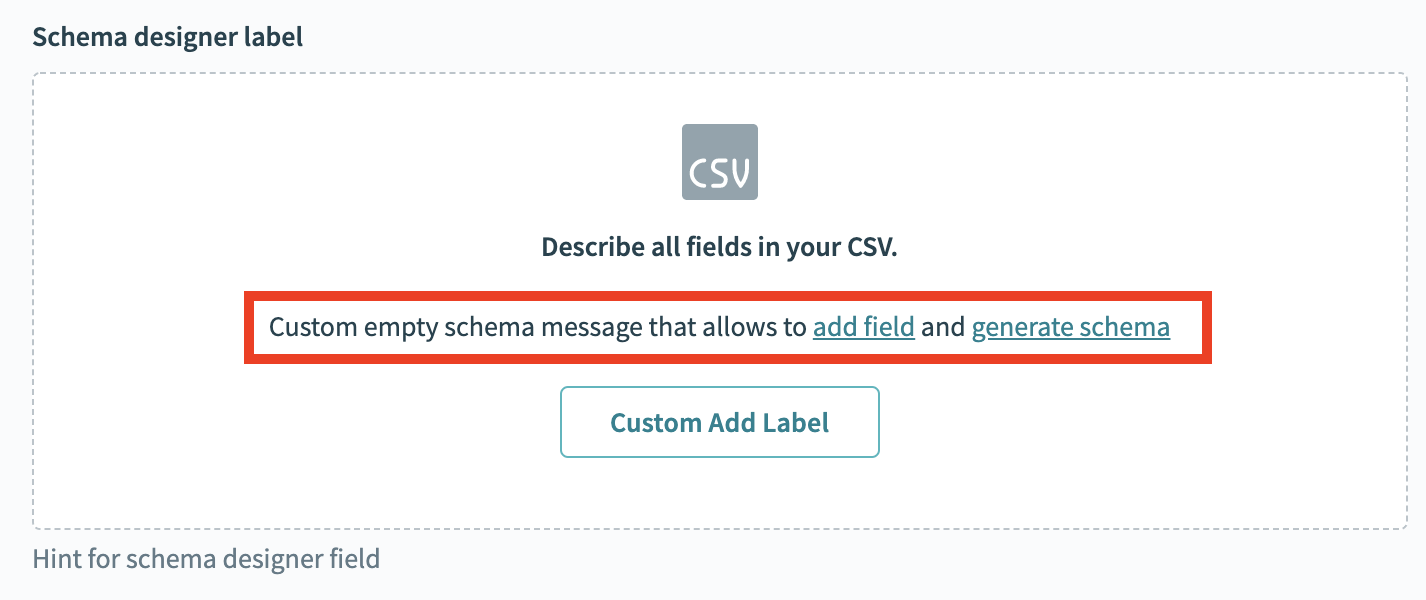Add a field via the underlined link
The height and width of the screenshot is (600, 1426).
pos(863,327)
